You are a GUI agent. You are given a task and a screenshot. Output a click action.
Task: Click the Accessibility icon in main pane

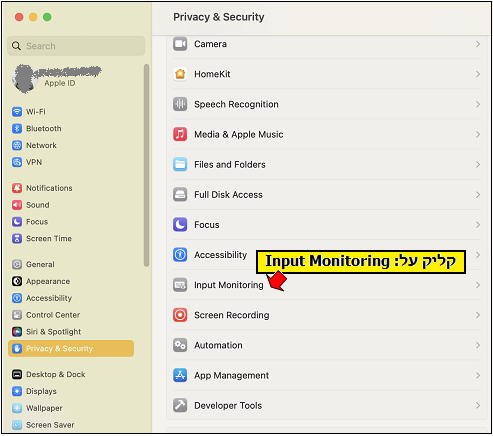(x=180, y=255)
